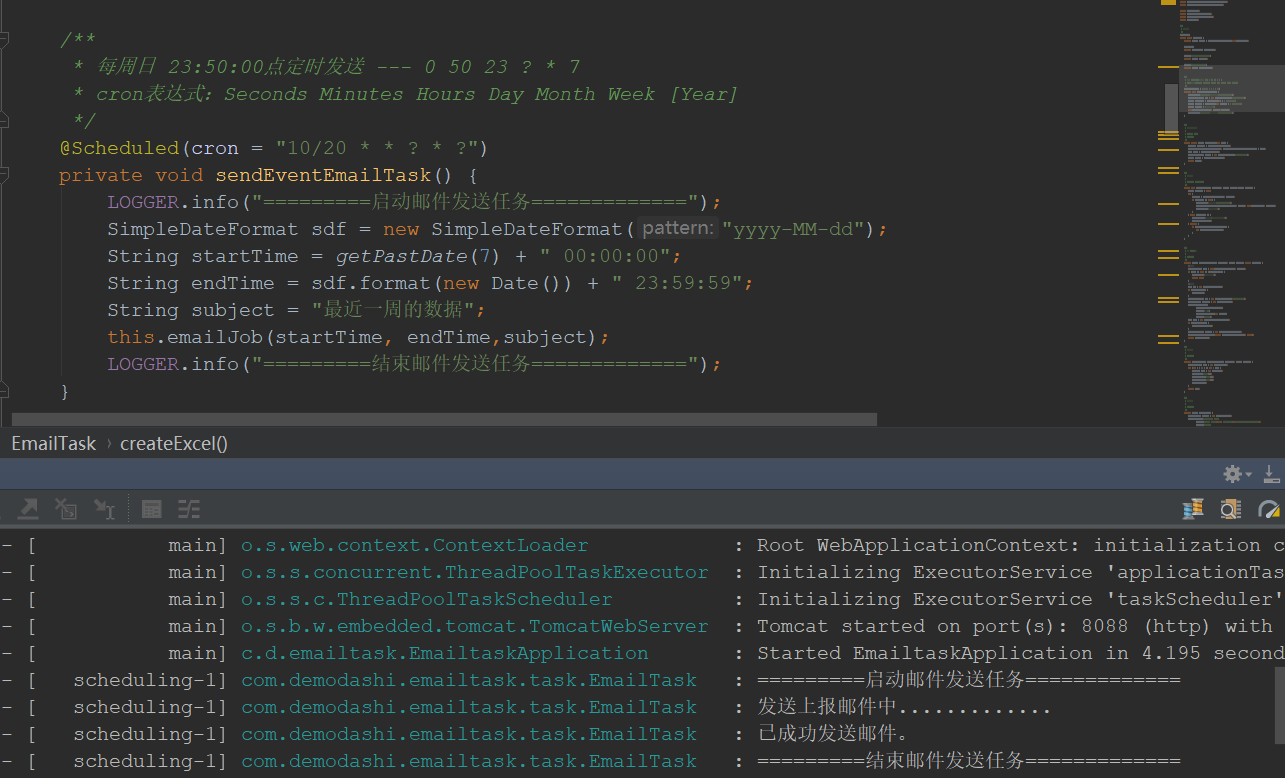This screenshot has width=1285, height=778.
Task: Click the thread dump spools icon above the console
Action: (x=1193, y=509)
